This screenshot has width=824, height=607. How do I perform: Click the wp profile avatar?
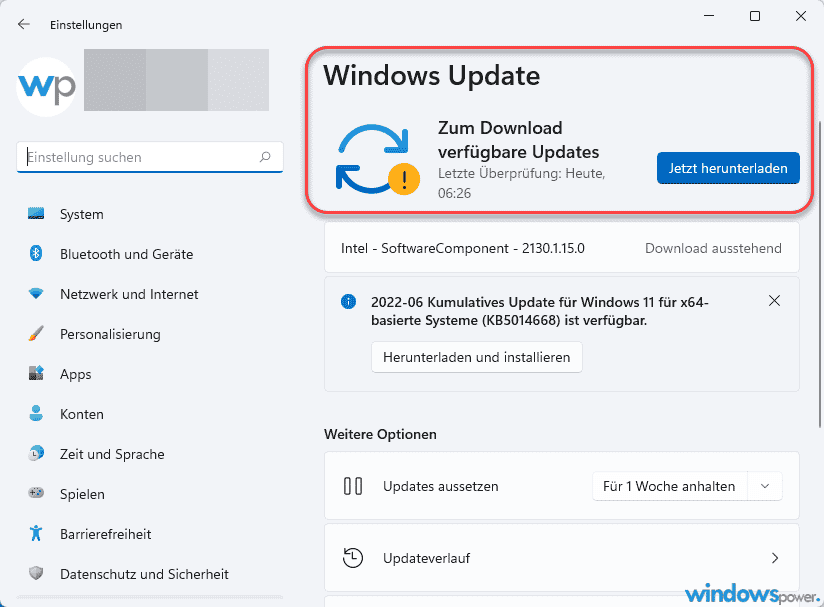pos(46,86)
